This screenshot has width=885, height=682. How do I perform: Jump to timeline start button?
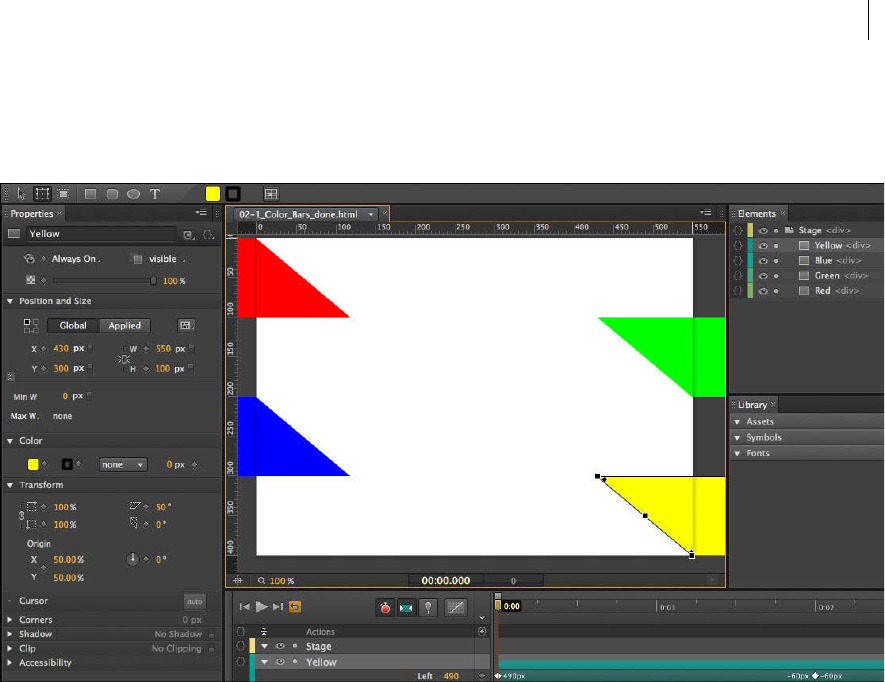coord(244,606)
